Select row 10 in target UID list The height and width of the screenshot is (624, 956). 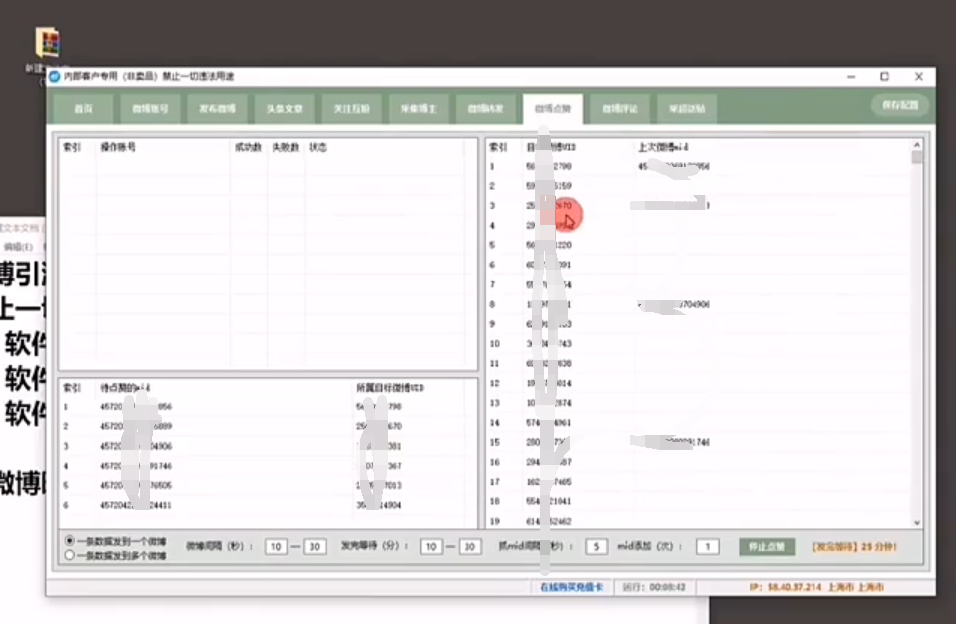(700, 344)
